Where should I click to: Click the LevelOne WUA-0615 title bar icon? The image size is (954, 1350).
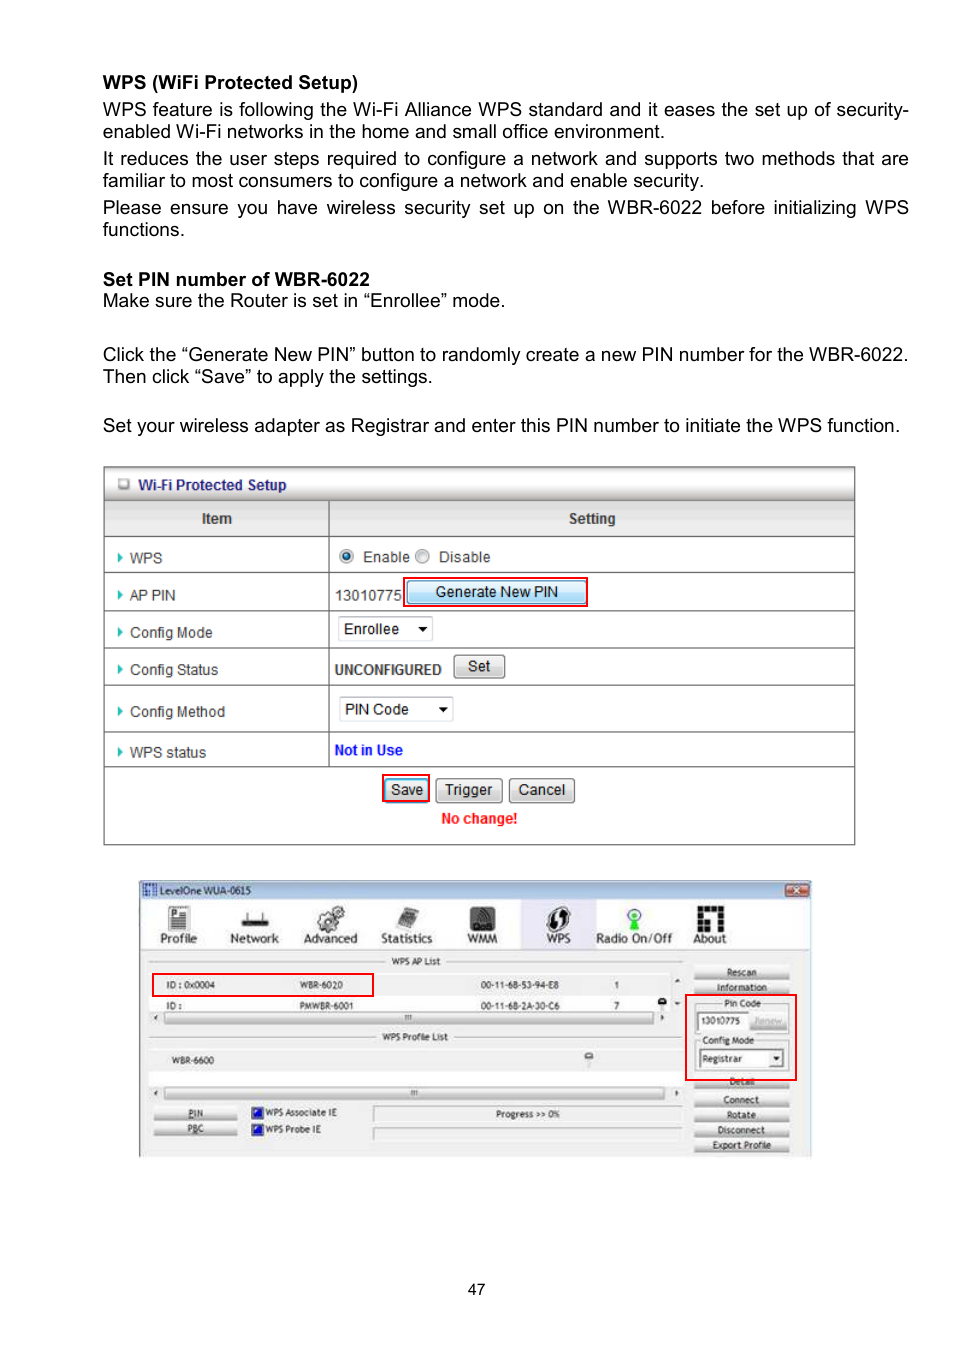click(x=150, y=889)
